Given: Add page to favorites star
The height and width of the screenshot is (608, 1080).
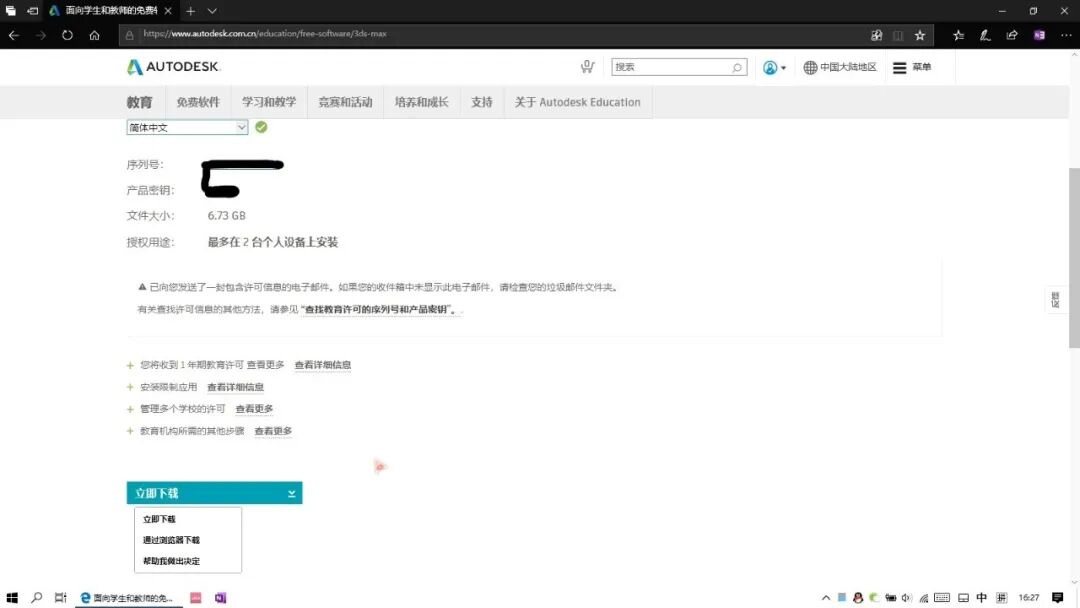Looking at the screenshot, I should (x=920, y=35).
